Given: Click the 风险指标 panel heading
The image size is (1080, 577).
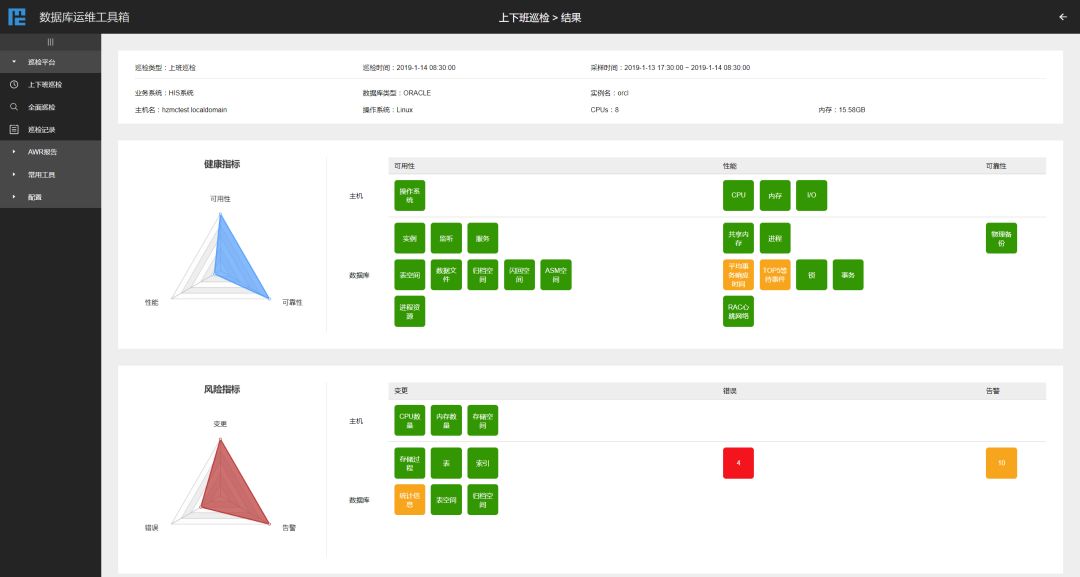Looking at the screenshot, I should pyautogui.click(x=222, y=389).
